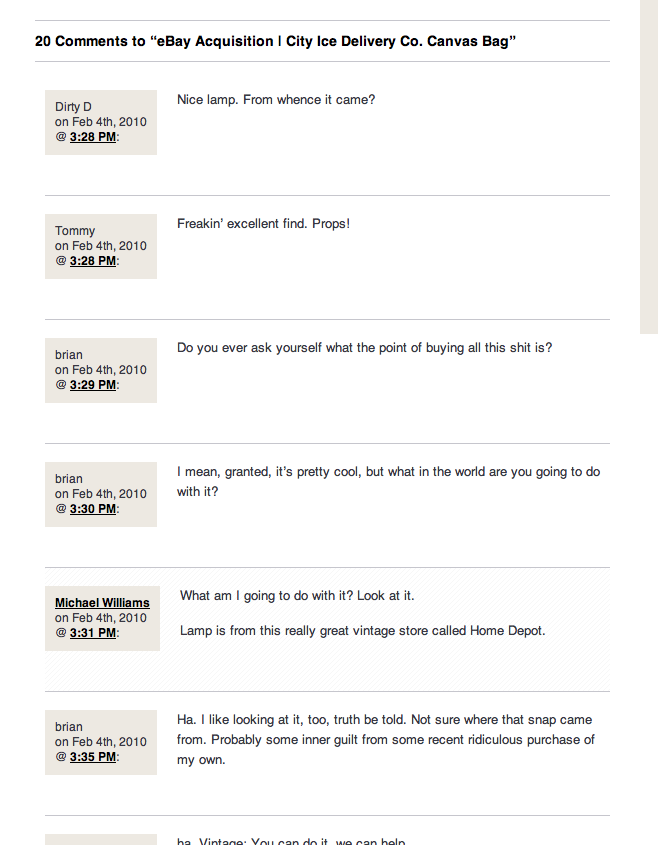658x845 pixels.
Task: Click brian's 3:29 PM timestamp link
Action: pyautogui.click(x=93, y=385)
